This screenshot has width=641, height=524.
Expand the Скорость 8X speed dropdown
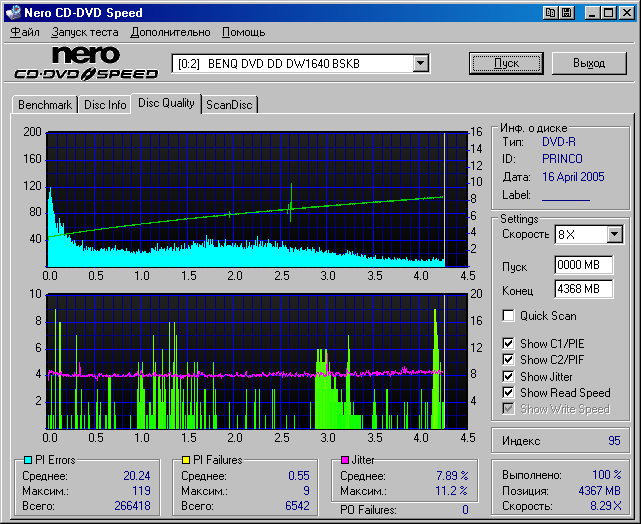coord(614,234)
